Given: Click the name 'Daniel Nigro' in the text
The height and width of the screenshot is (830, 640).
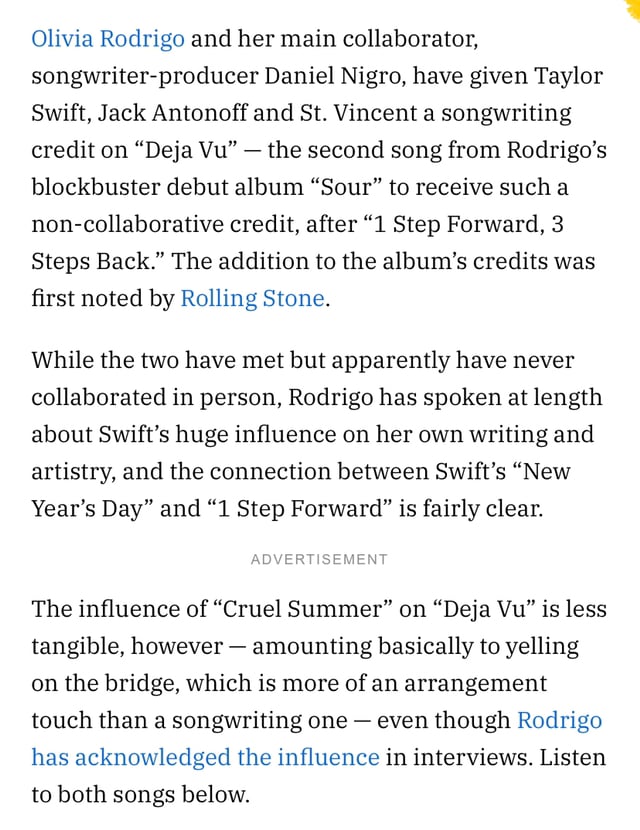Looking at the screenshot, I should [x=332, y=76].
